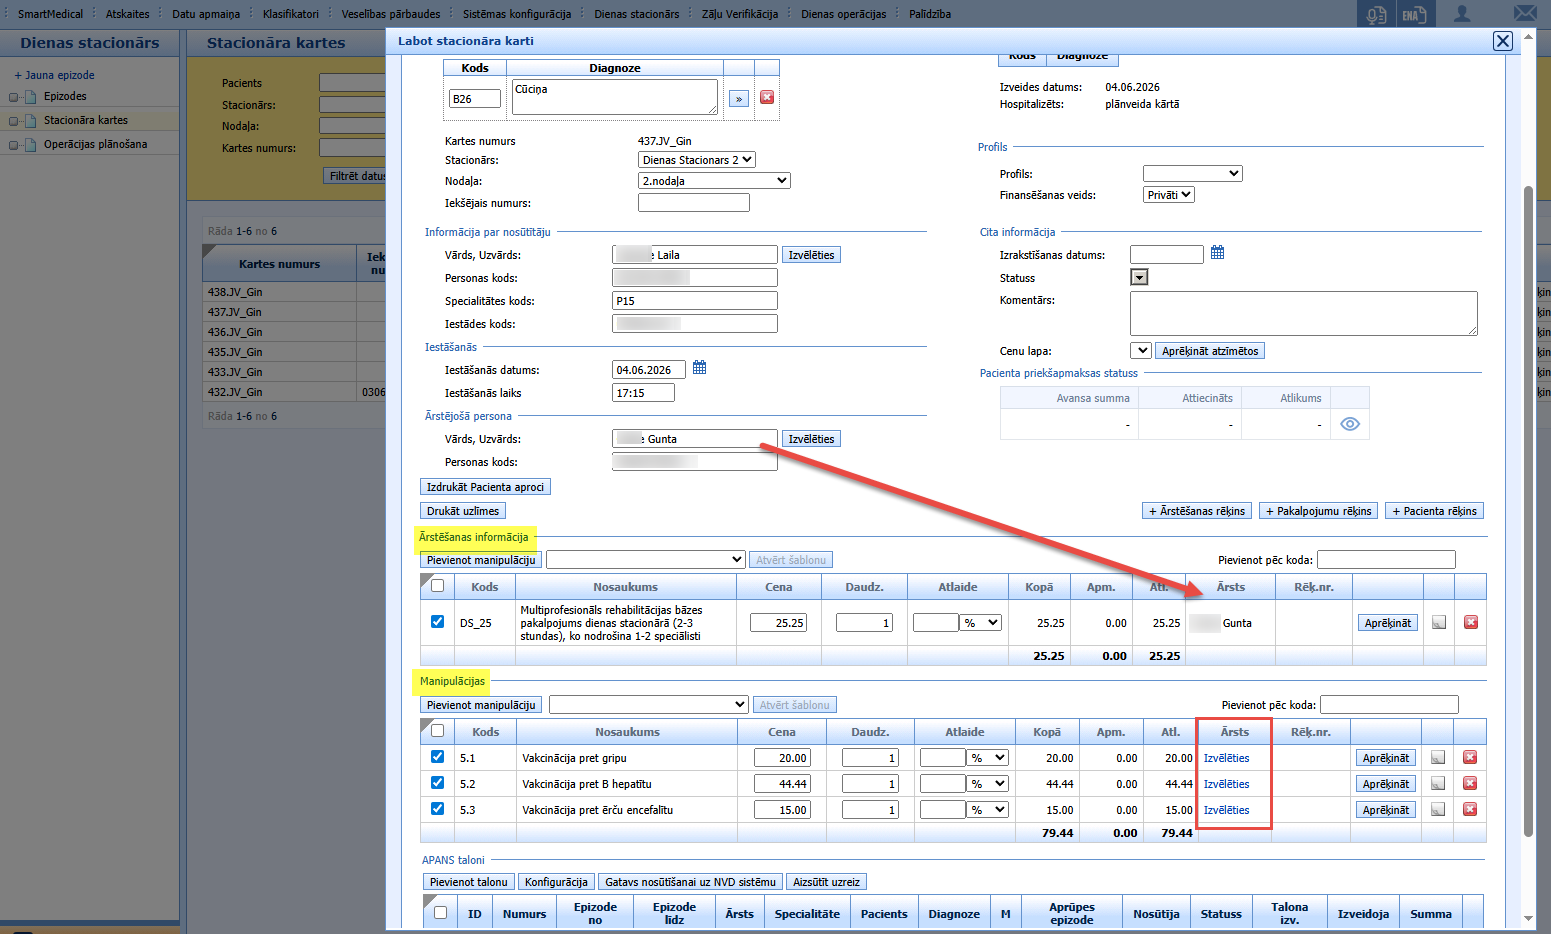Open the mail envelope icon in the header
The height and width of the screenshot is (934, 1551).
[x=1525, y=14]
